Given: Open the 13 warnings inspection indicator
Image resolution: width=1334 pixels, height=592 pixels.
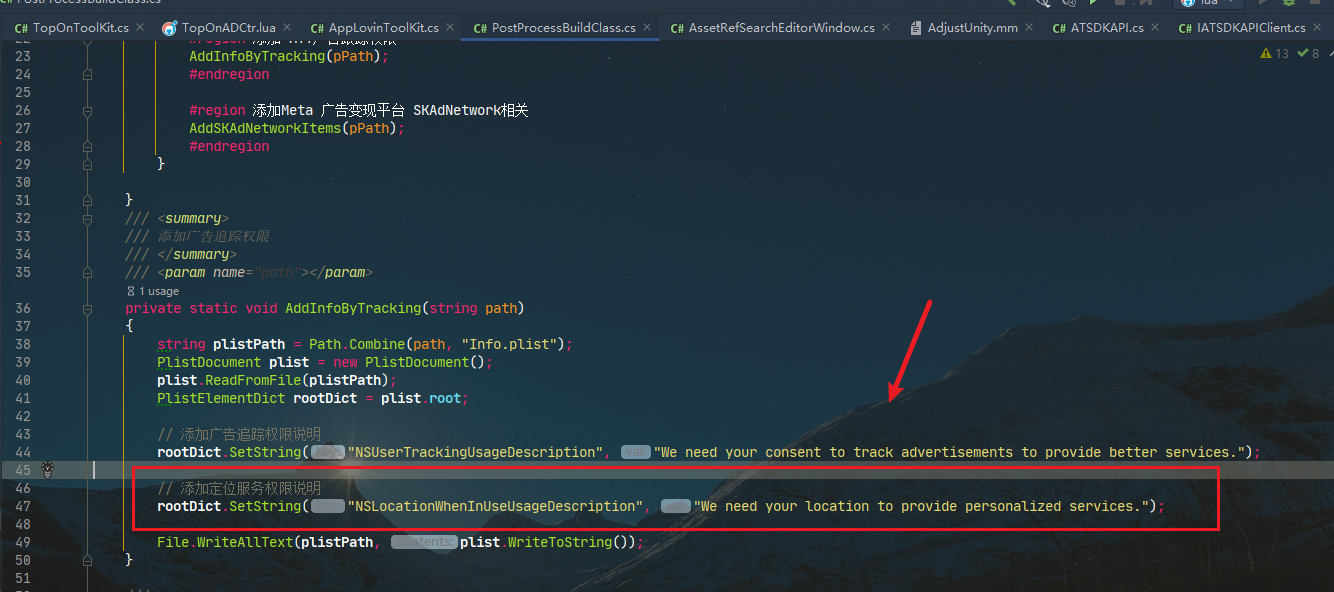Looking at the screenshot, I should click(x=1275, y=54).
